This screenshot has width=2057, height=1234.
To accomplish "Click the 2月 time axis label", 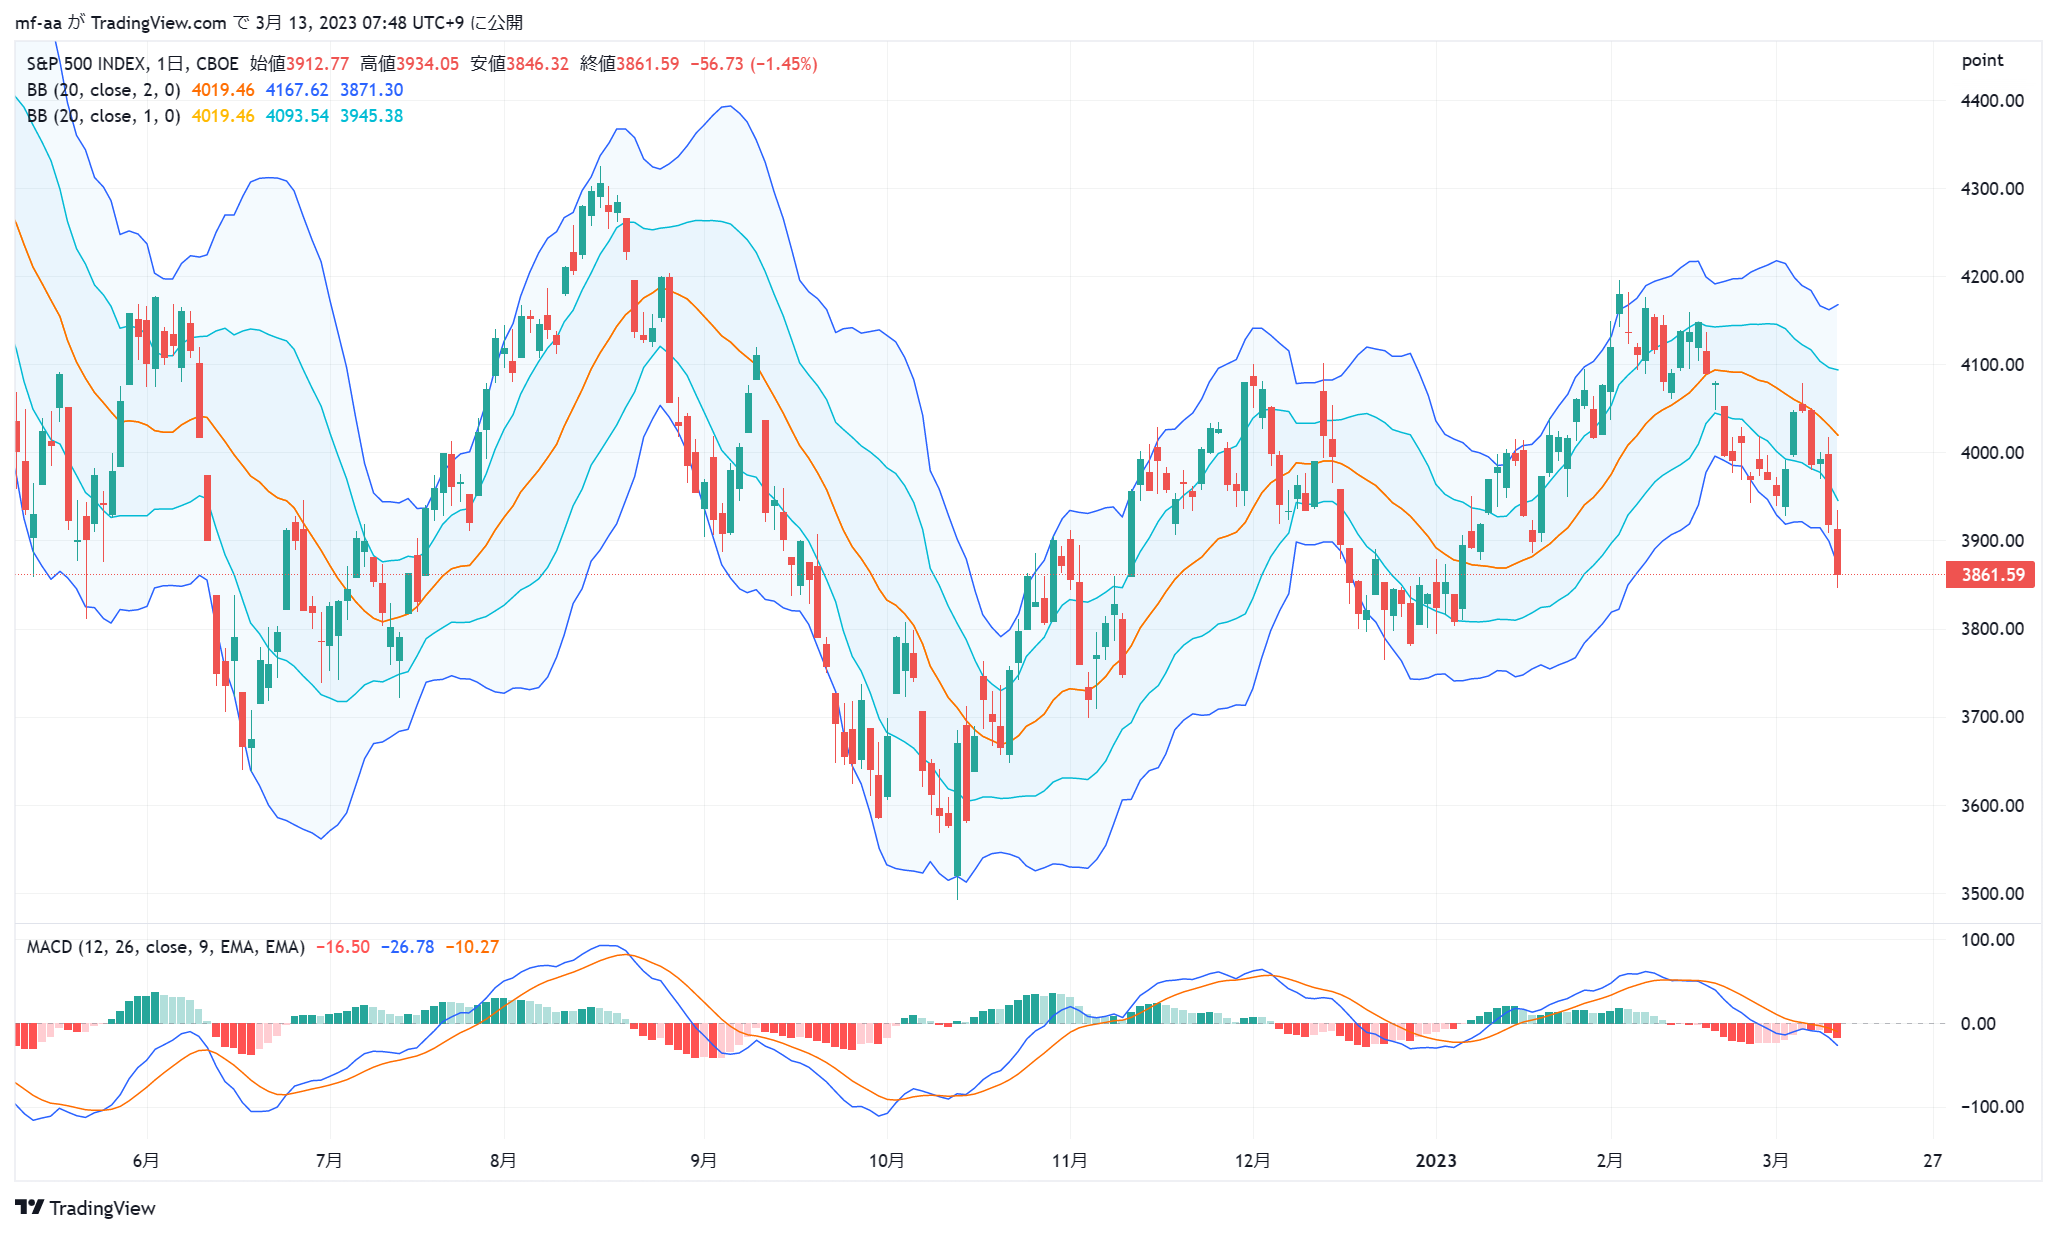I will tap(1610, 1161).
